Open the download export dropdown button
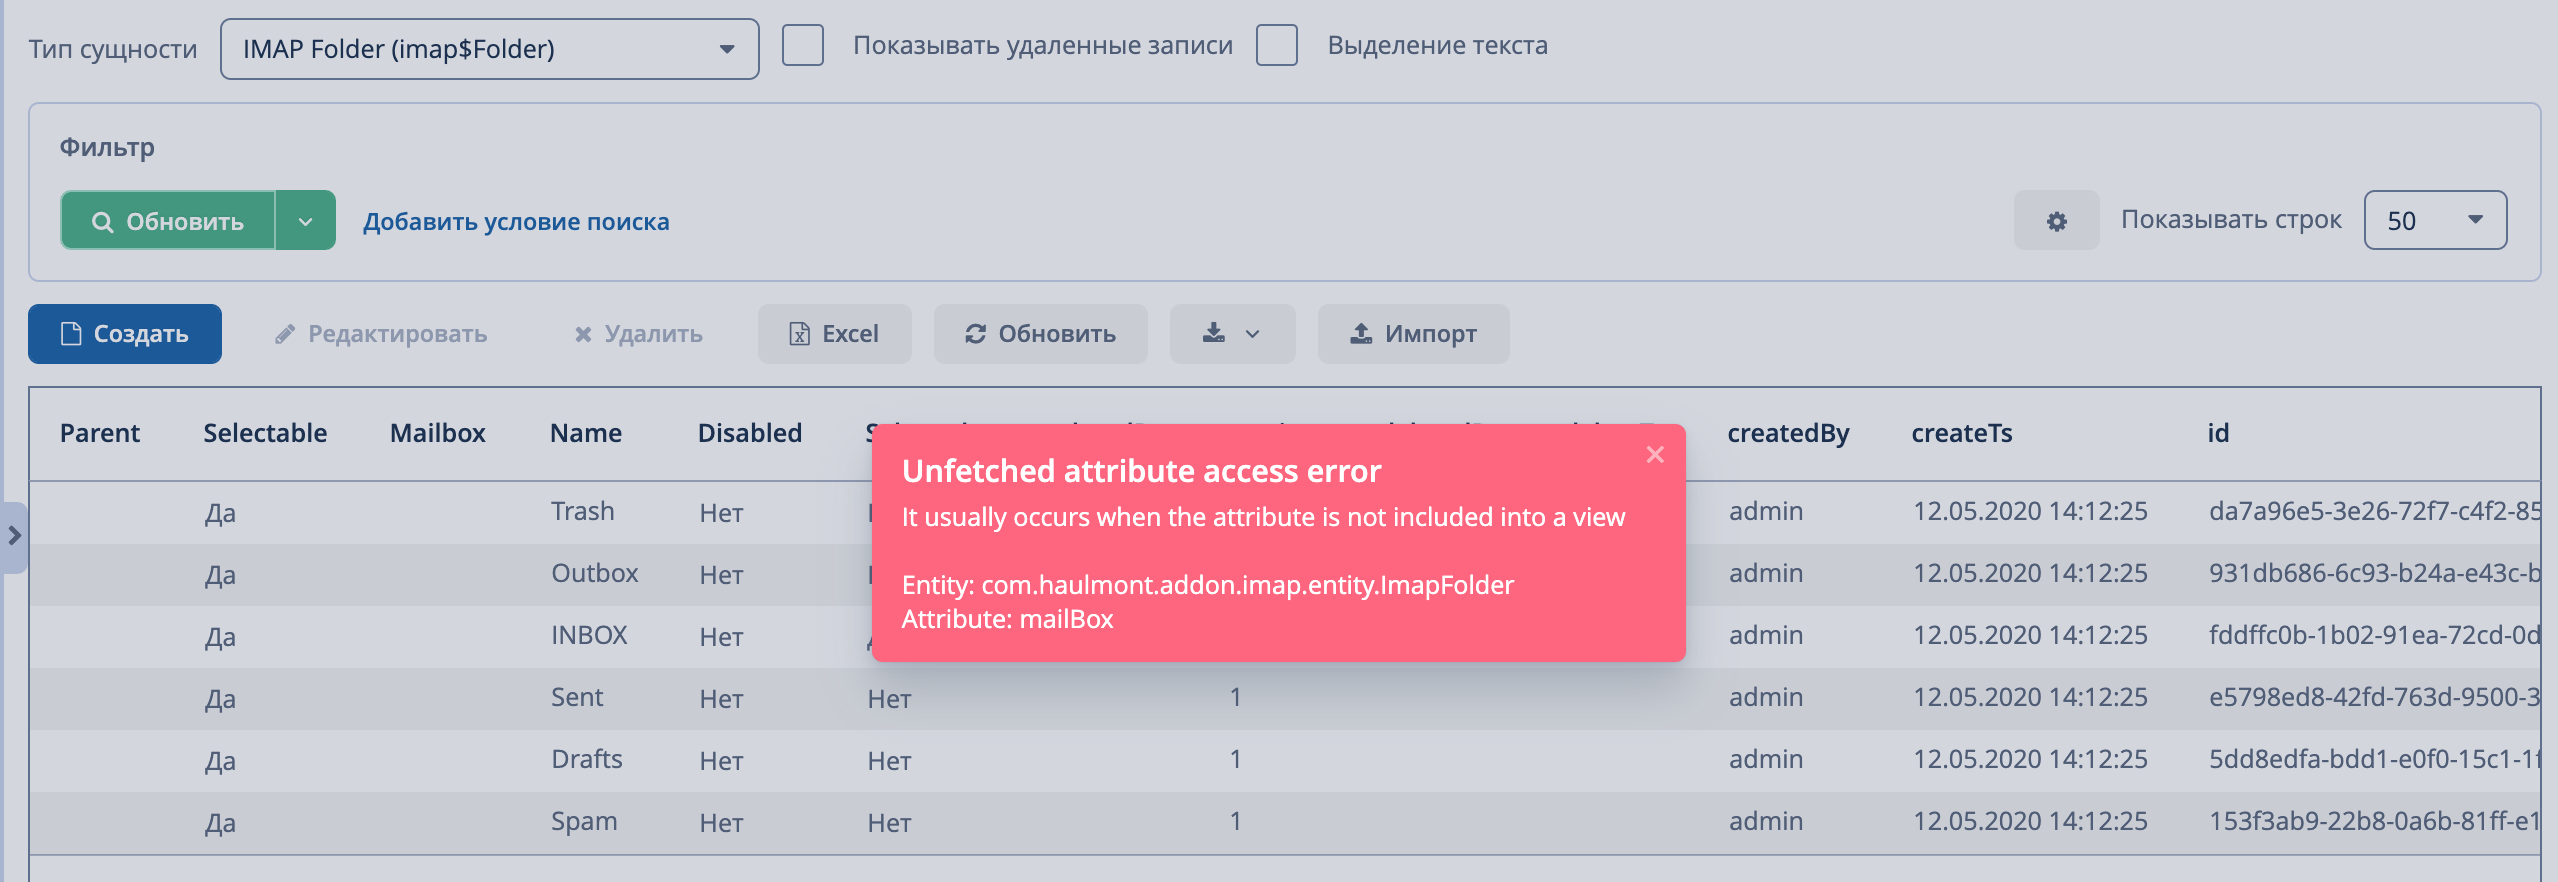 [x=1232, y=334]
